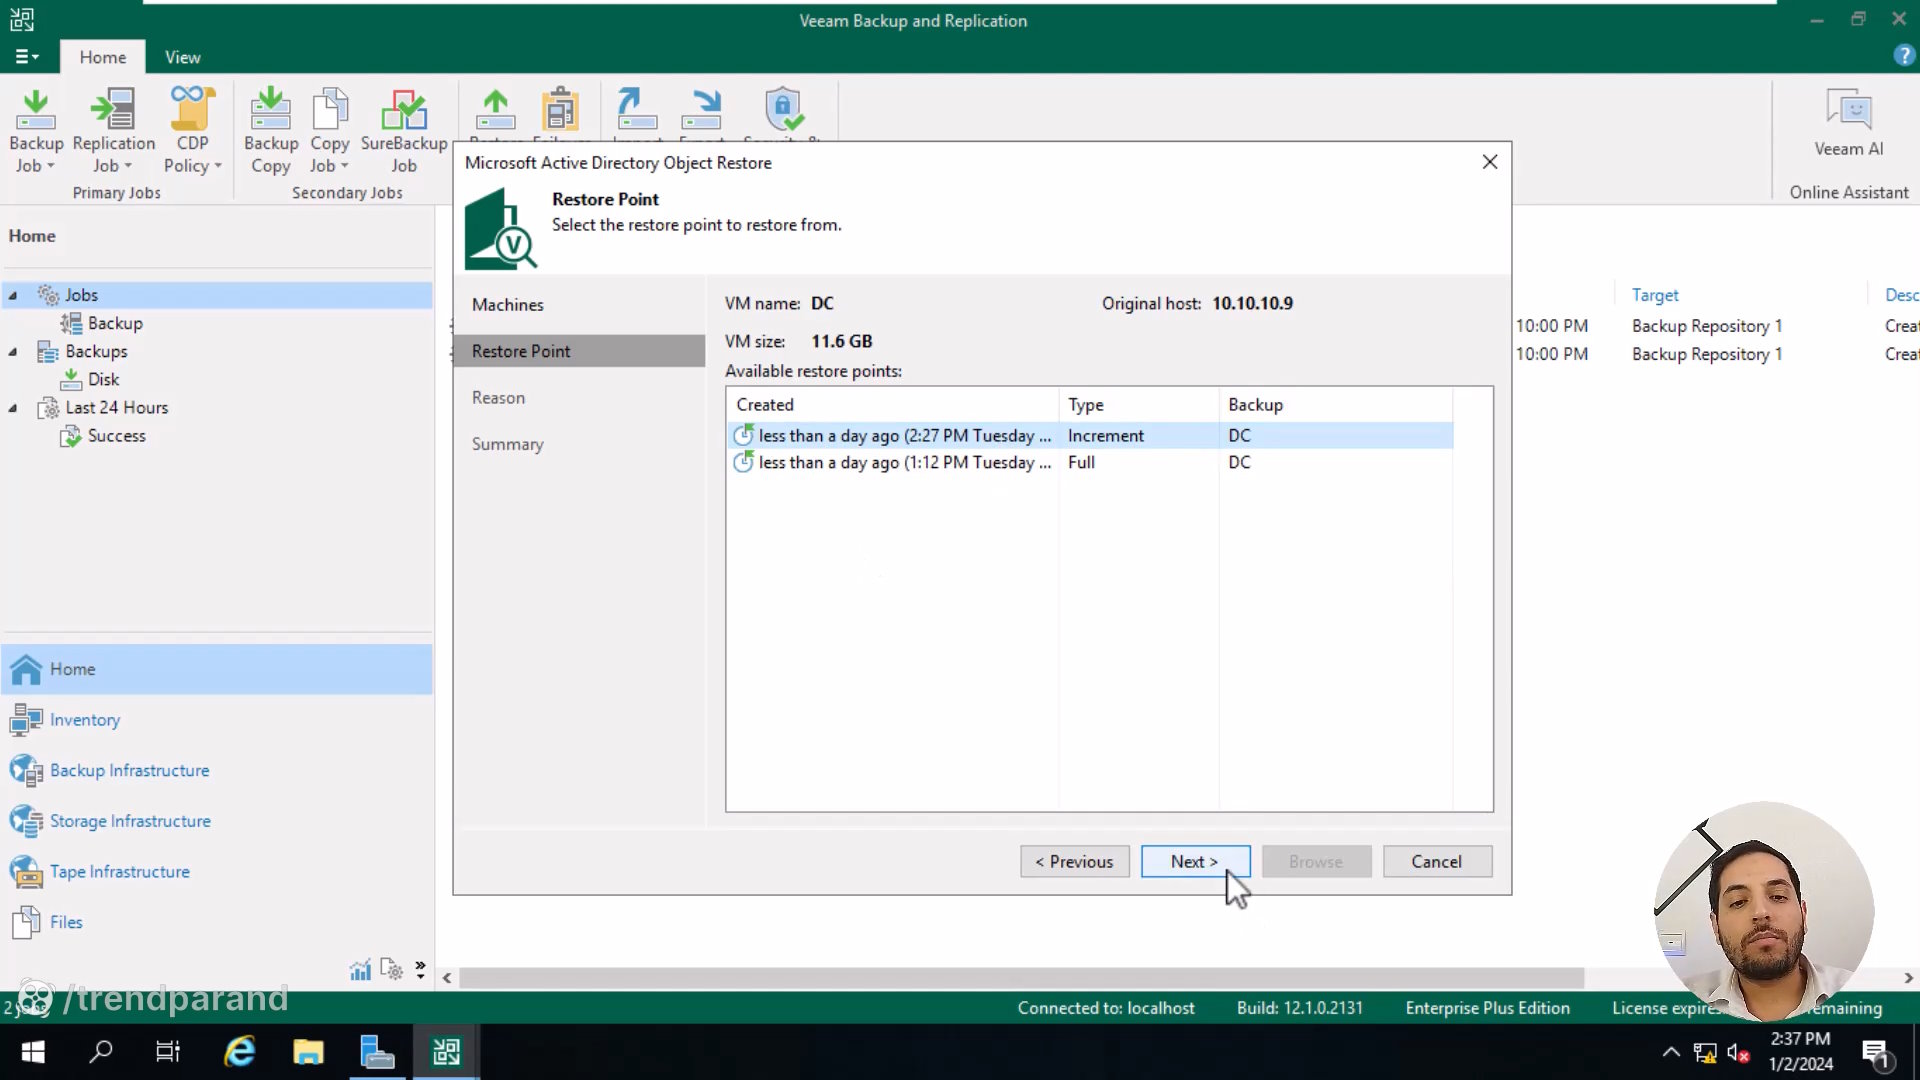Open the Windows Start menu
1920x1080 pixels.
tap(32, 1052)
